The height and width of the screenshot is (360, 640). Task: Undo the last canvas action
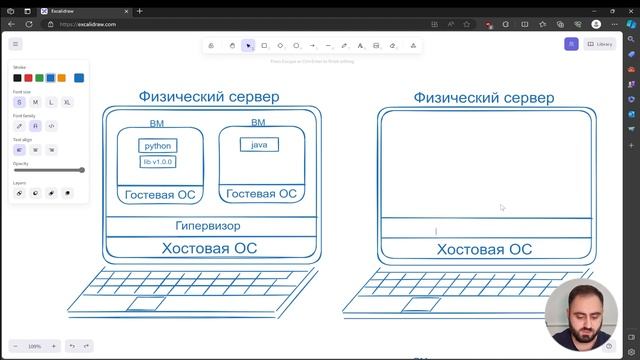click(72, 346)
